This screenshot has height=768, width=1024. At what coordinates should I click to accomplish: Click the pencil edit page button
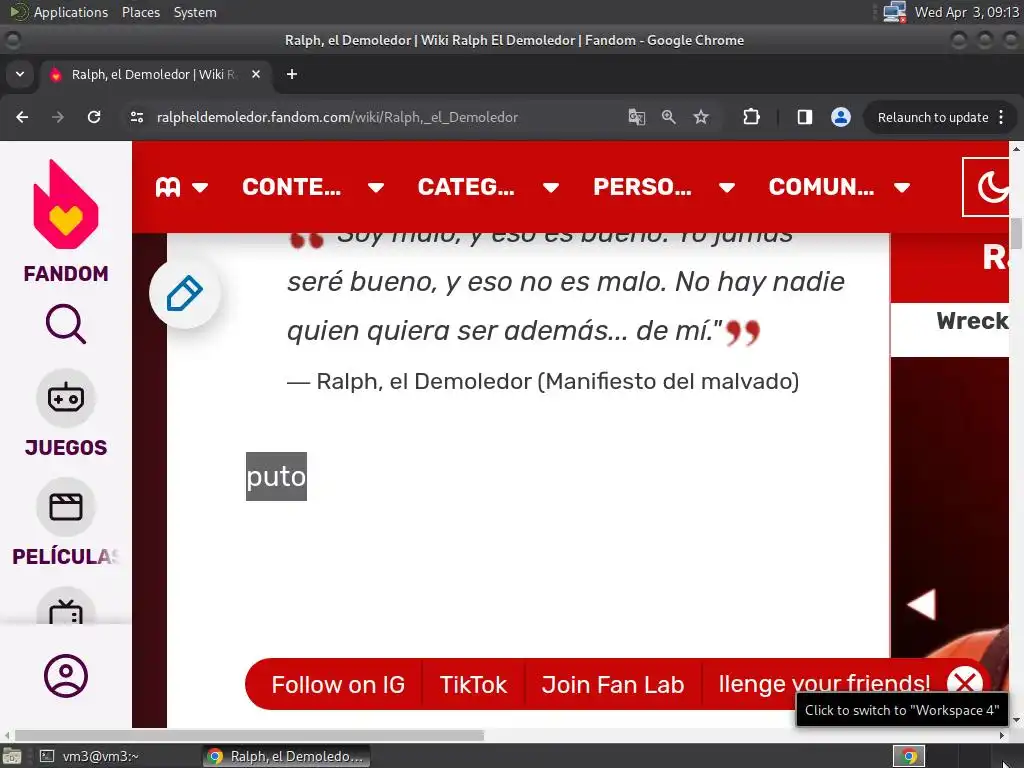coord(185,293)
